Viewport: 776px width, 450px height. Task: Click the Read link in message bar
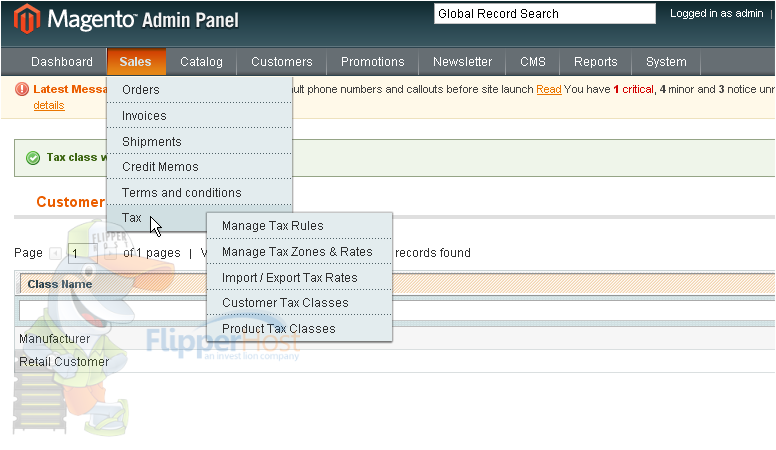(549, 90)
